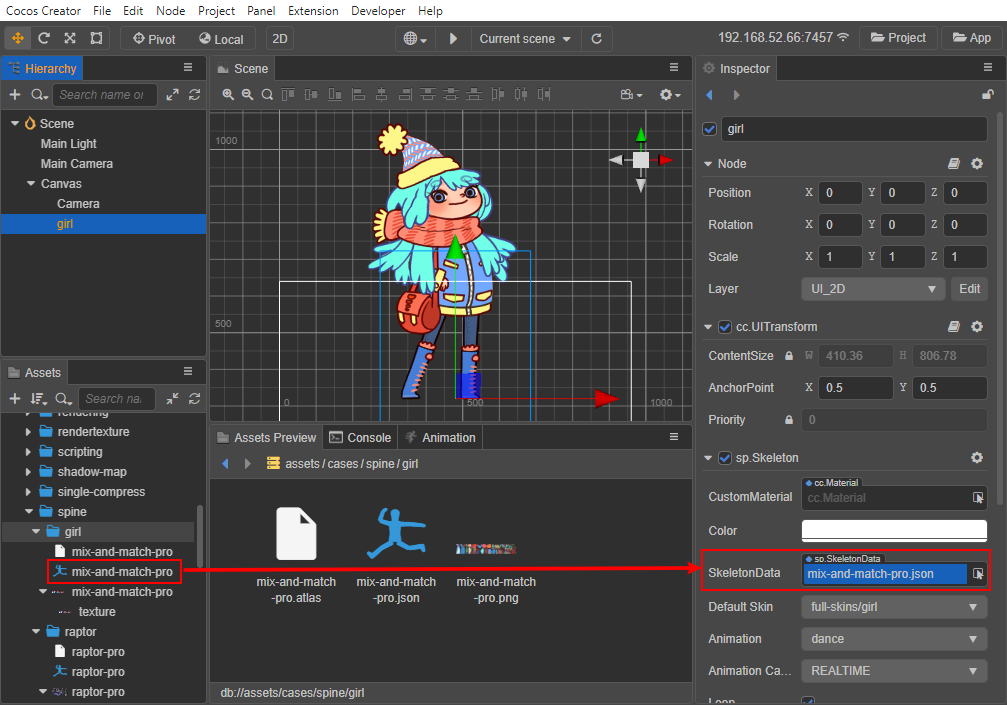Open the sp.Skeleton Color swatch
This screenshot has height=705, width=1007.
tap(894, 531)
